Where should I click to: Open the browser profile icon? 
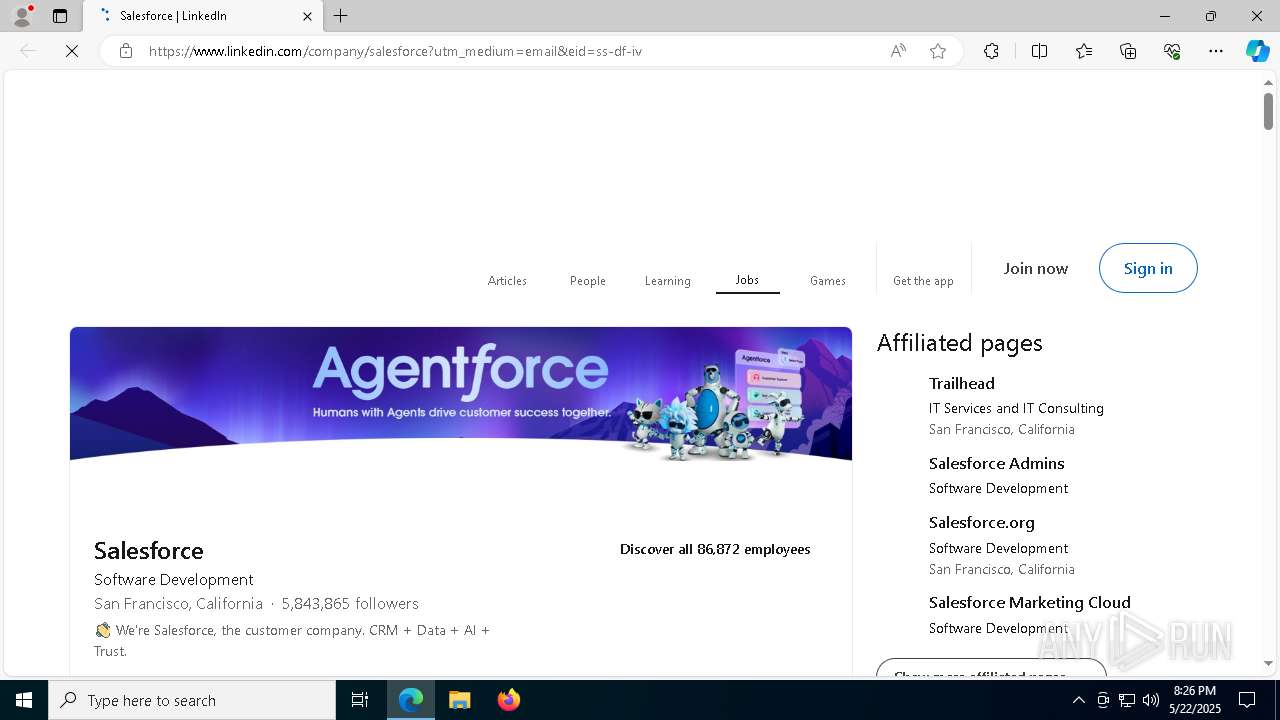tap(22, 16)
